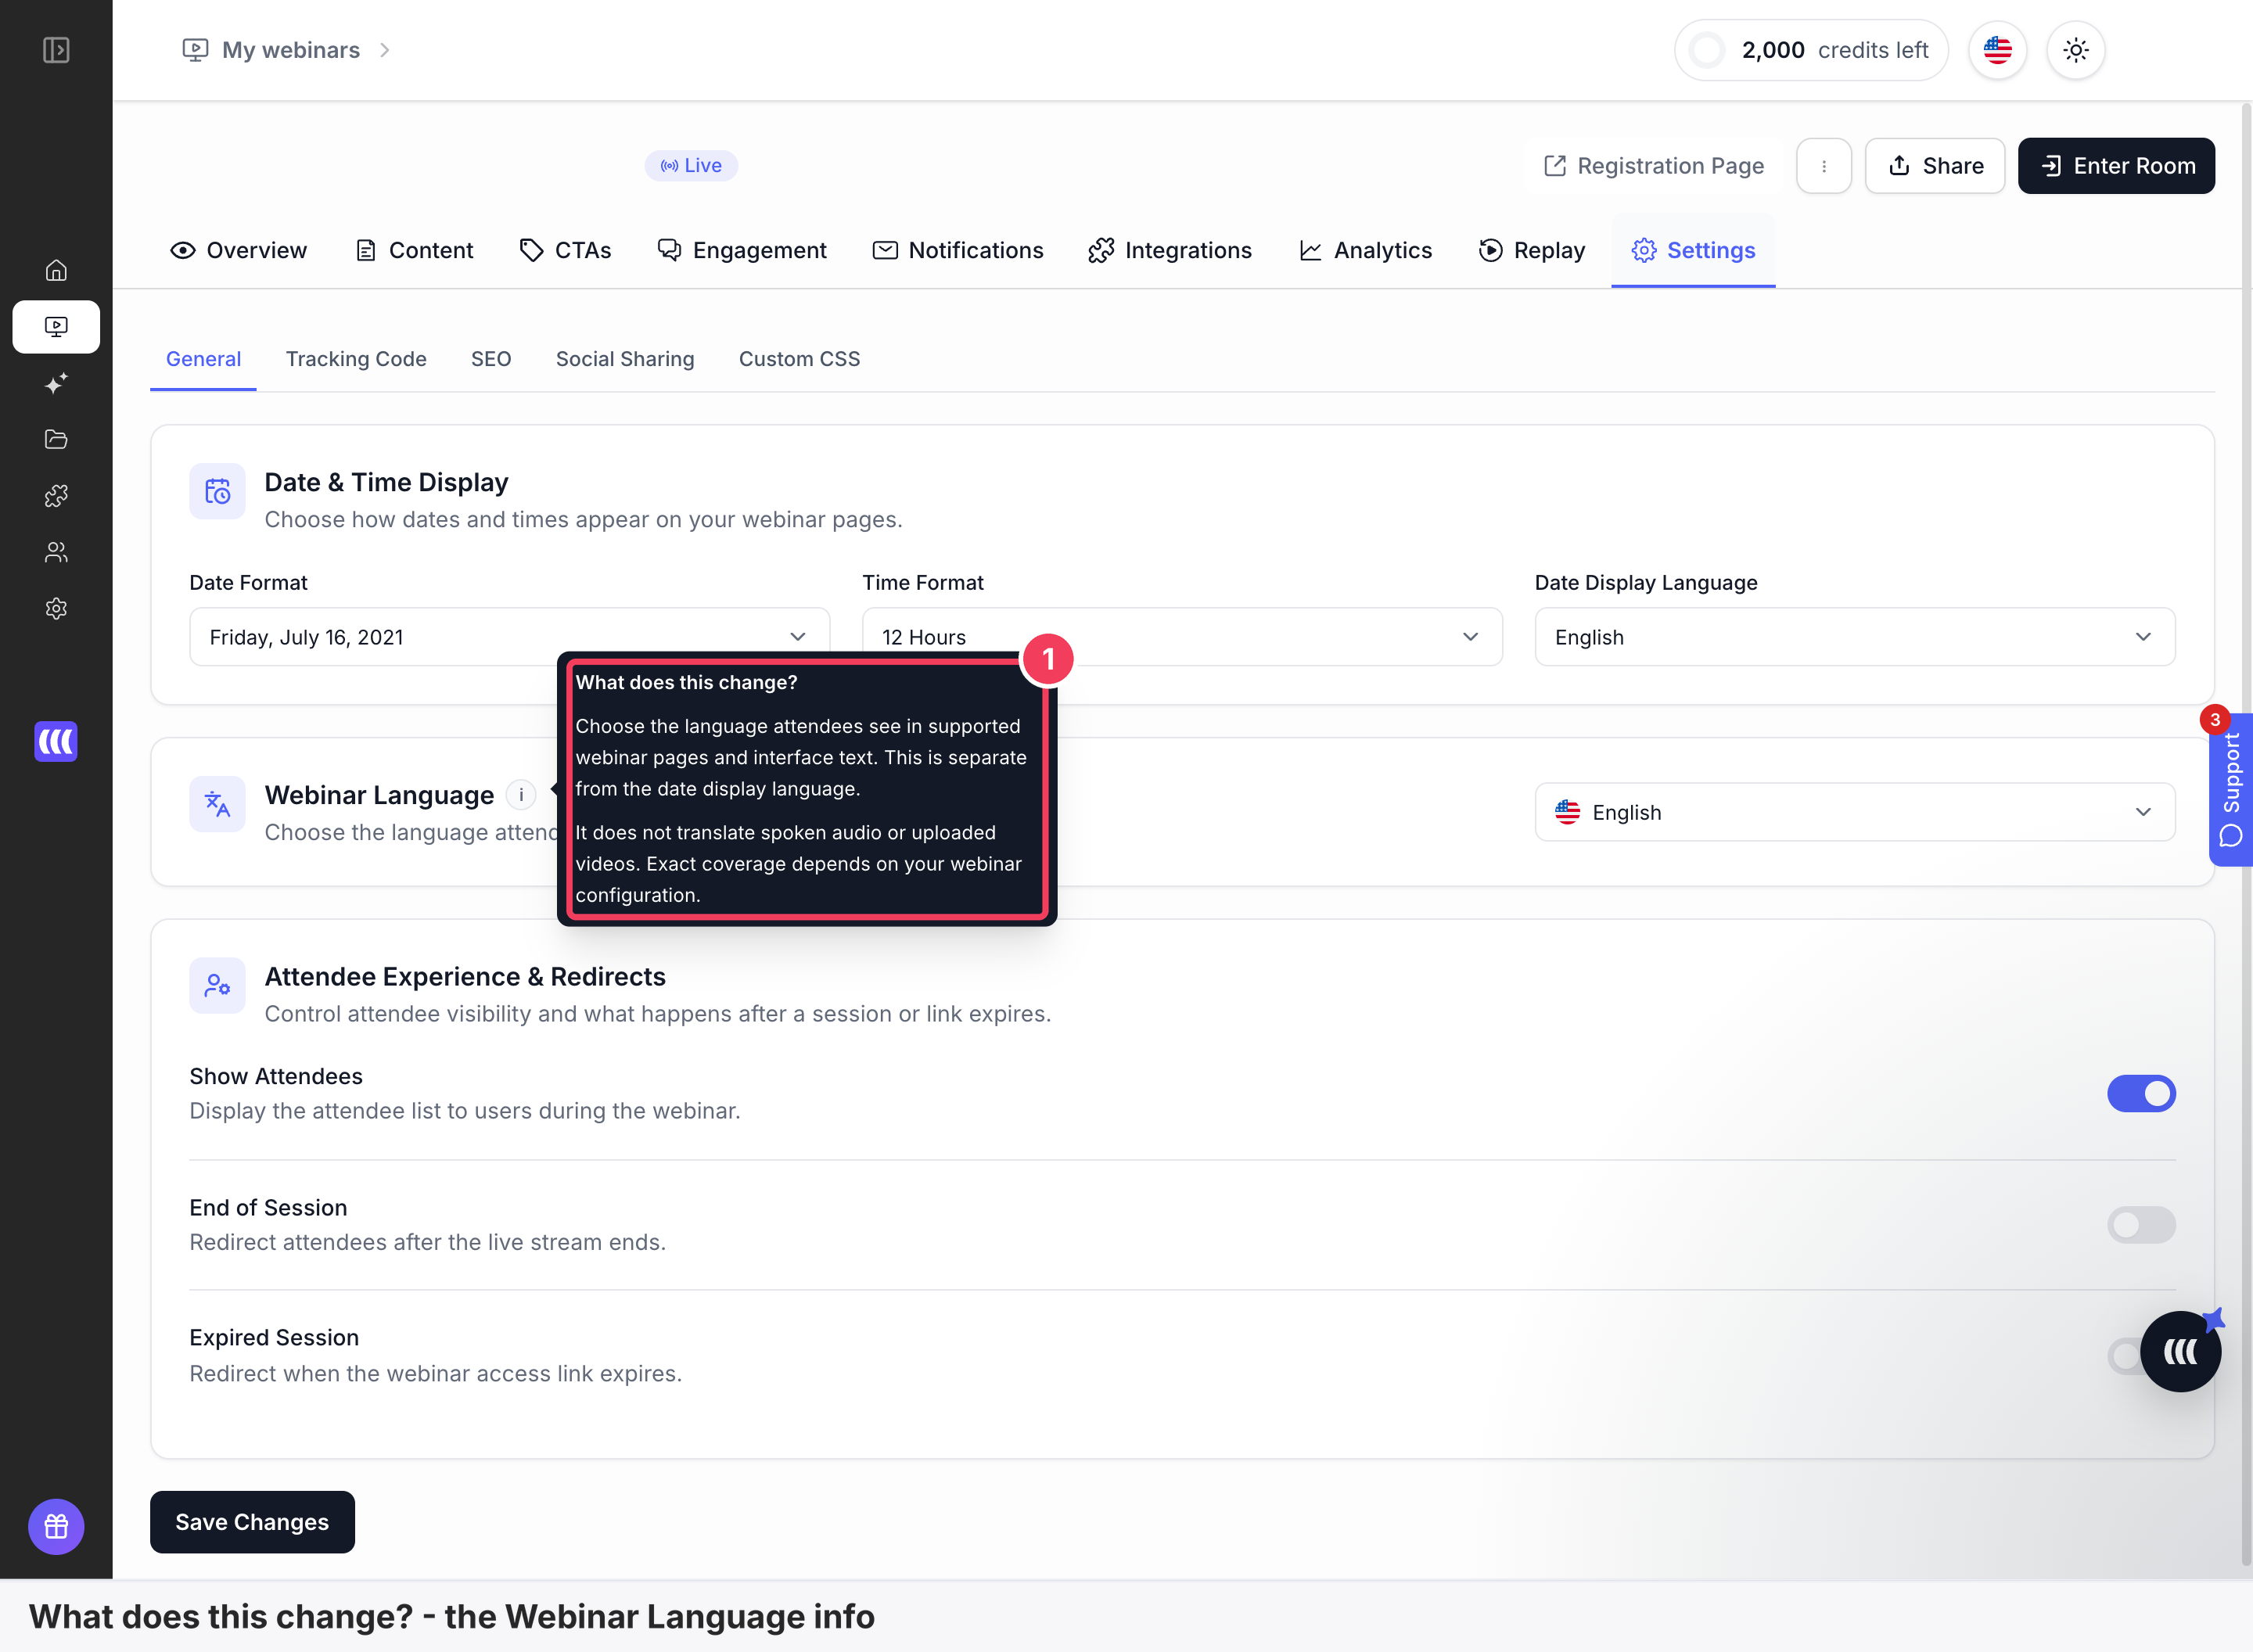Image resolution: width=2253 pixels, height=1652 pixels.
Task: Open the gear settings sidebar icon
Action: pos(56,608)
